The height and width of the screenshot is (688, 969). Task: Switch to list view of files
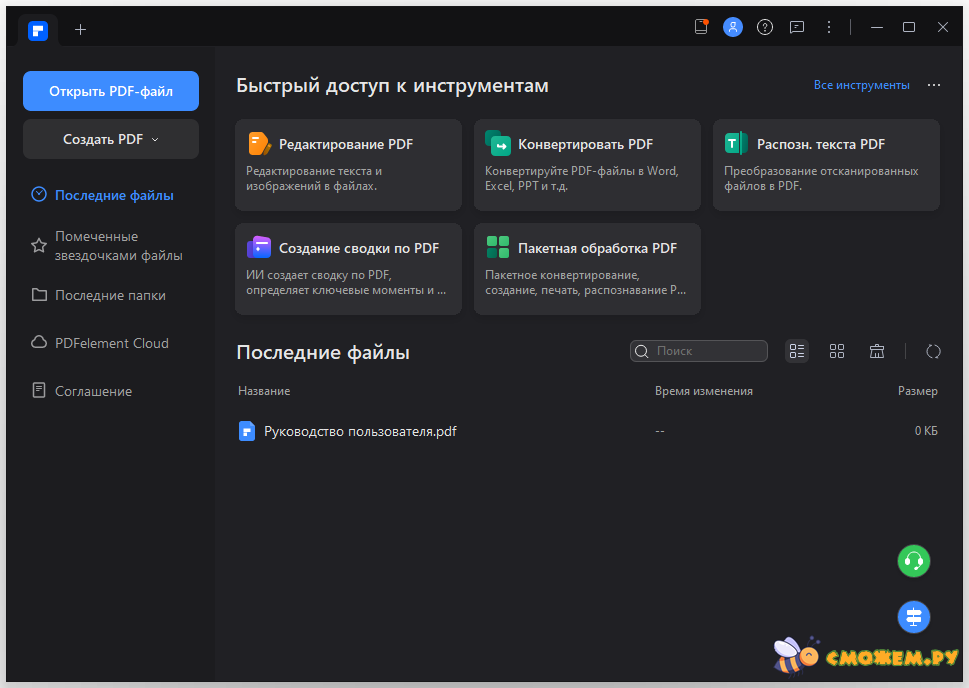(x=797, y=351)
